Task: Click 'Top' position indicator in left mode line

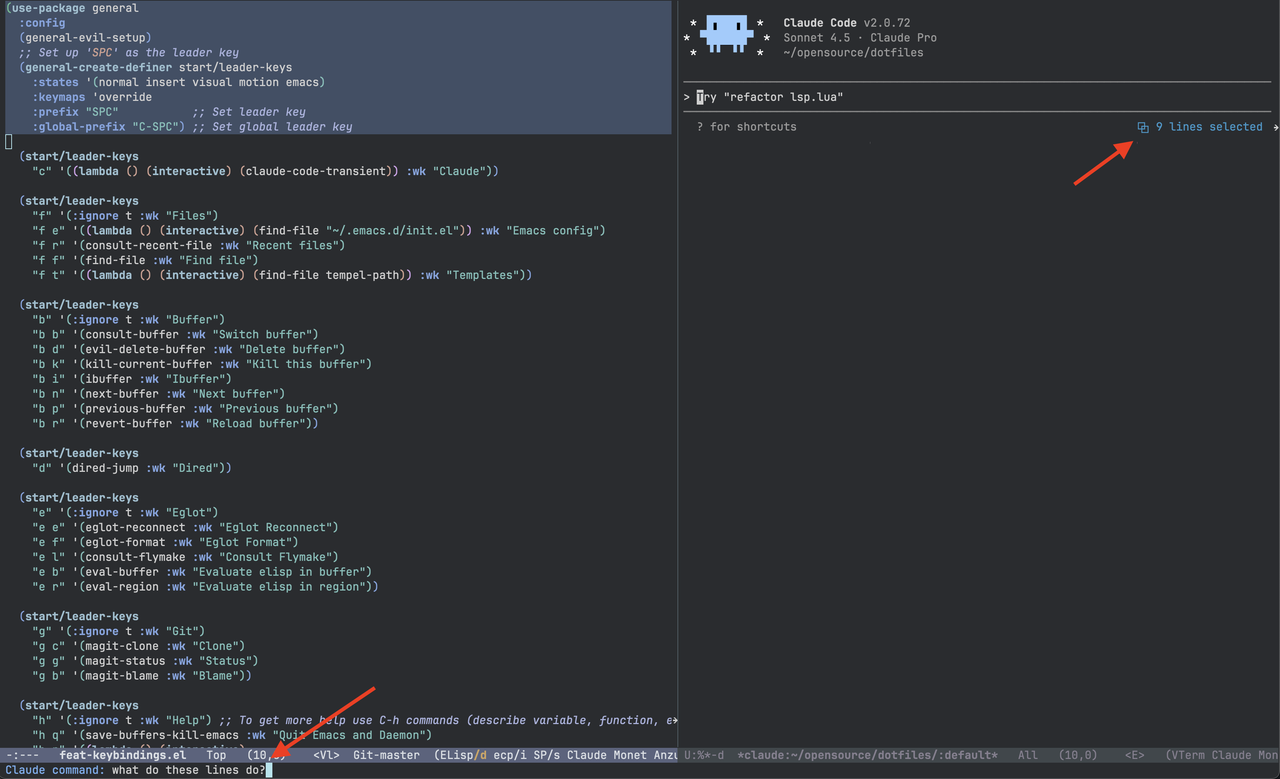Action: (216, 755)
